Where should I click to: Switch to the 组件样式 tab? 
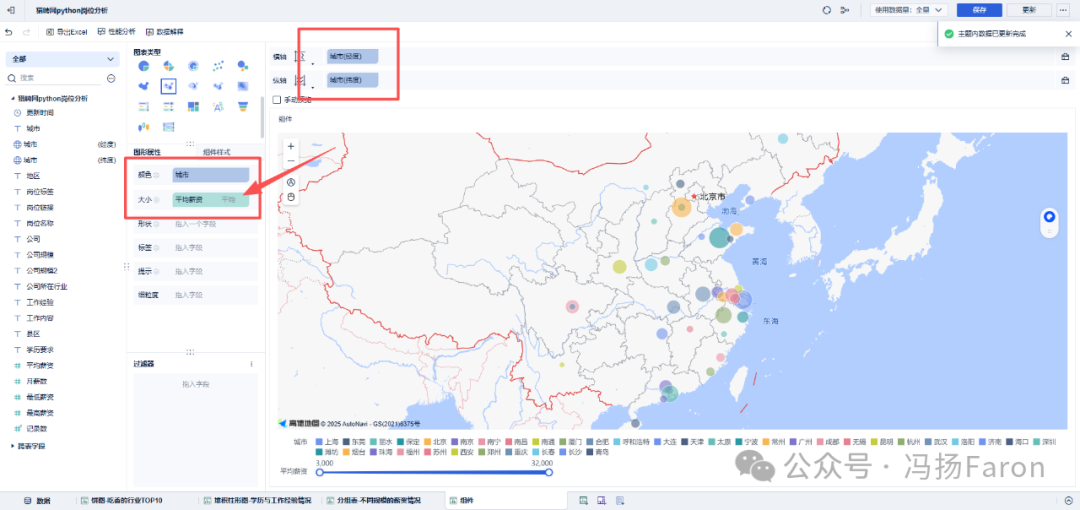pos(216,152)
